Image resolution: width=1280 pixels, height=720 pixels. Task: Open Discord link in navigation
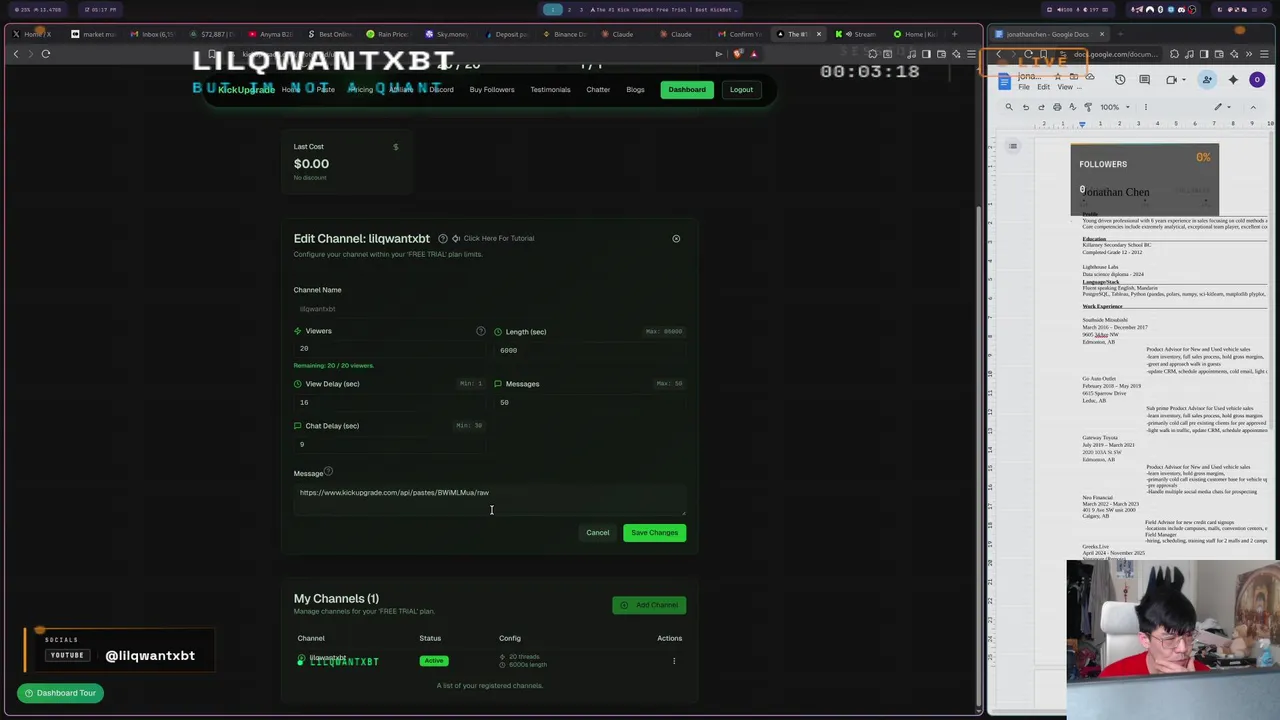pyautogui.click(x=441, y=90)
